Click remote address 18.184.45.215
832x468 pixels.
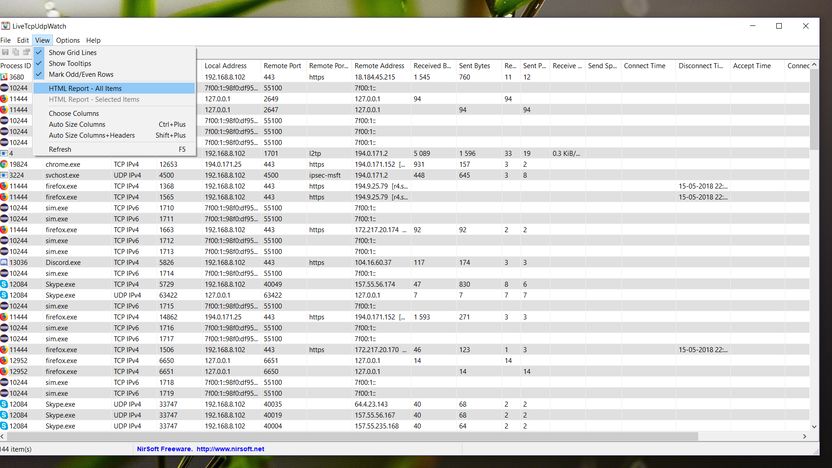point(375,77)
